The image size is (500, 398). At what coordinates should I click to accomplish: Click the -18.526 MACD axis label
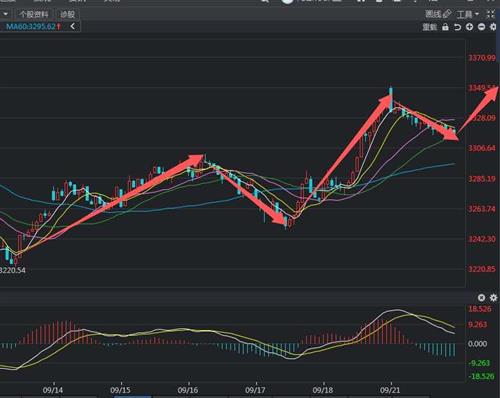481,376
